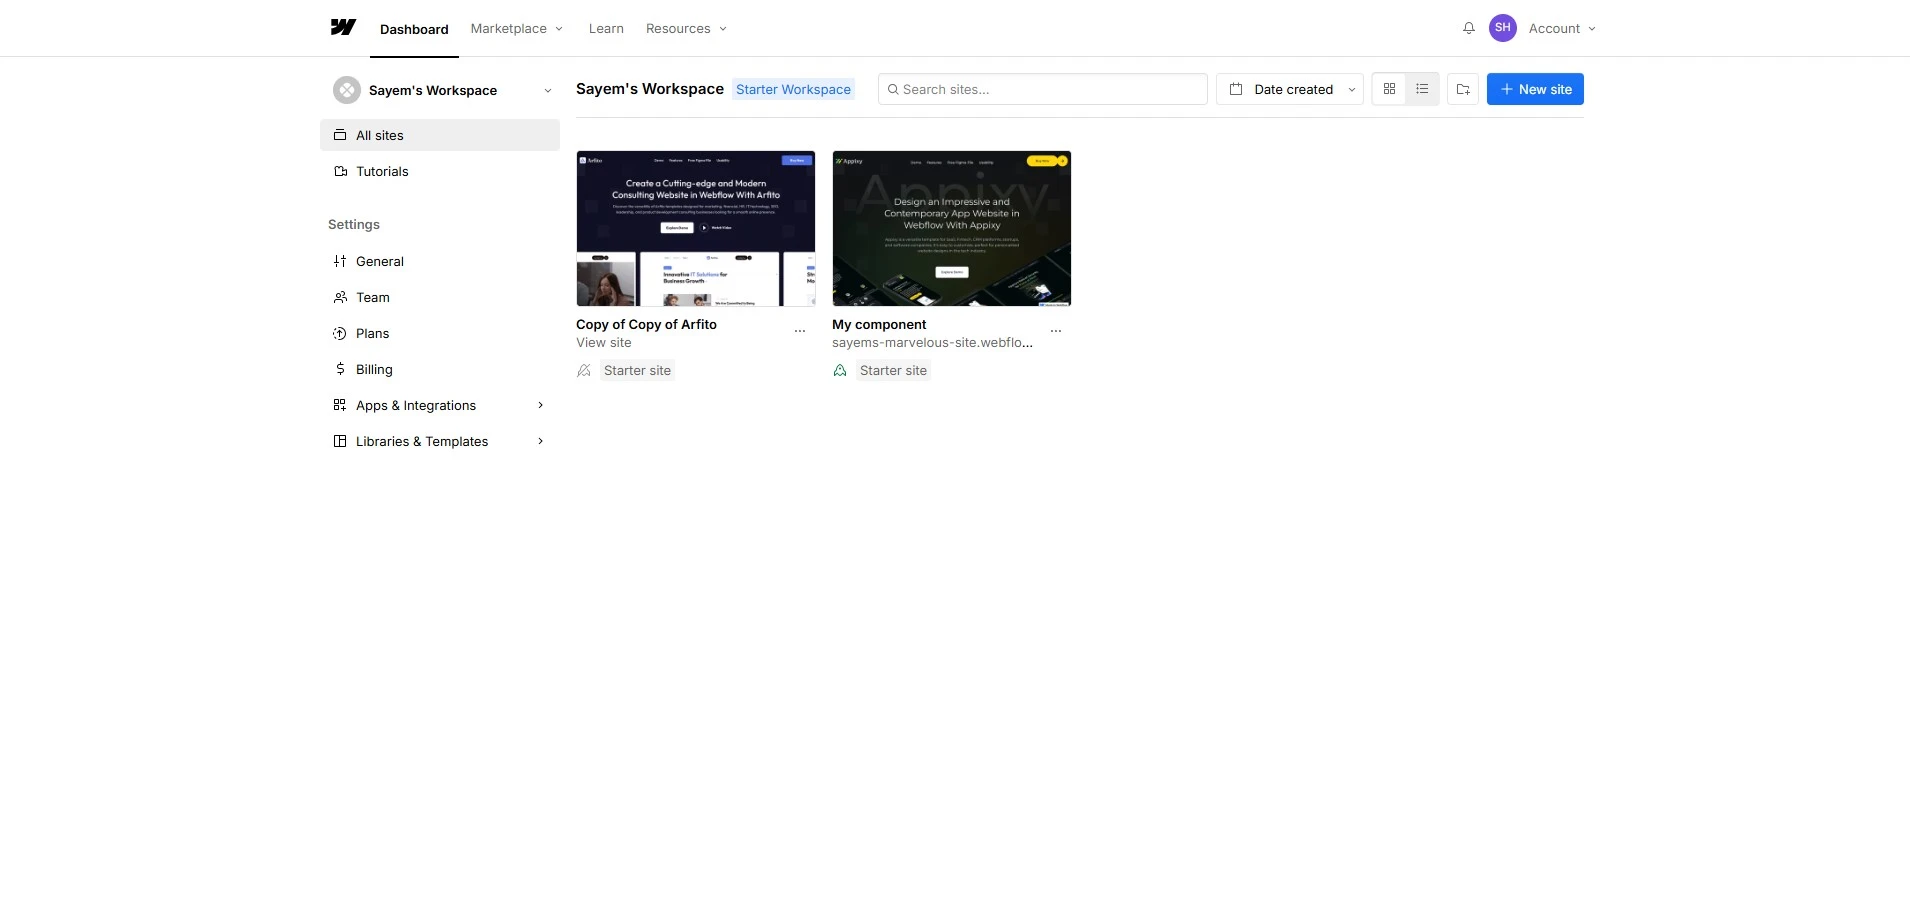Open options menu for Copy of Copy of Arfito
This screenshot has width=1910, height=911.
(x=800, y=331)
